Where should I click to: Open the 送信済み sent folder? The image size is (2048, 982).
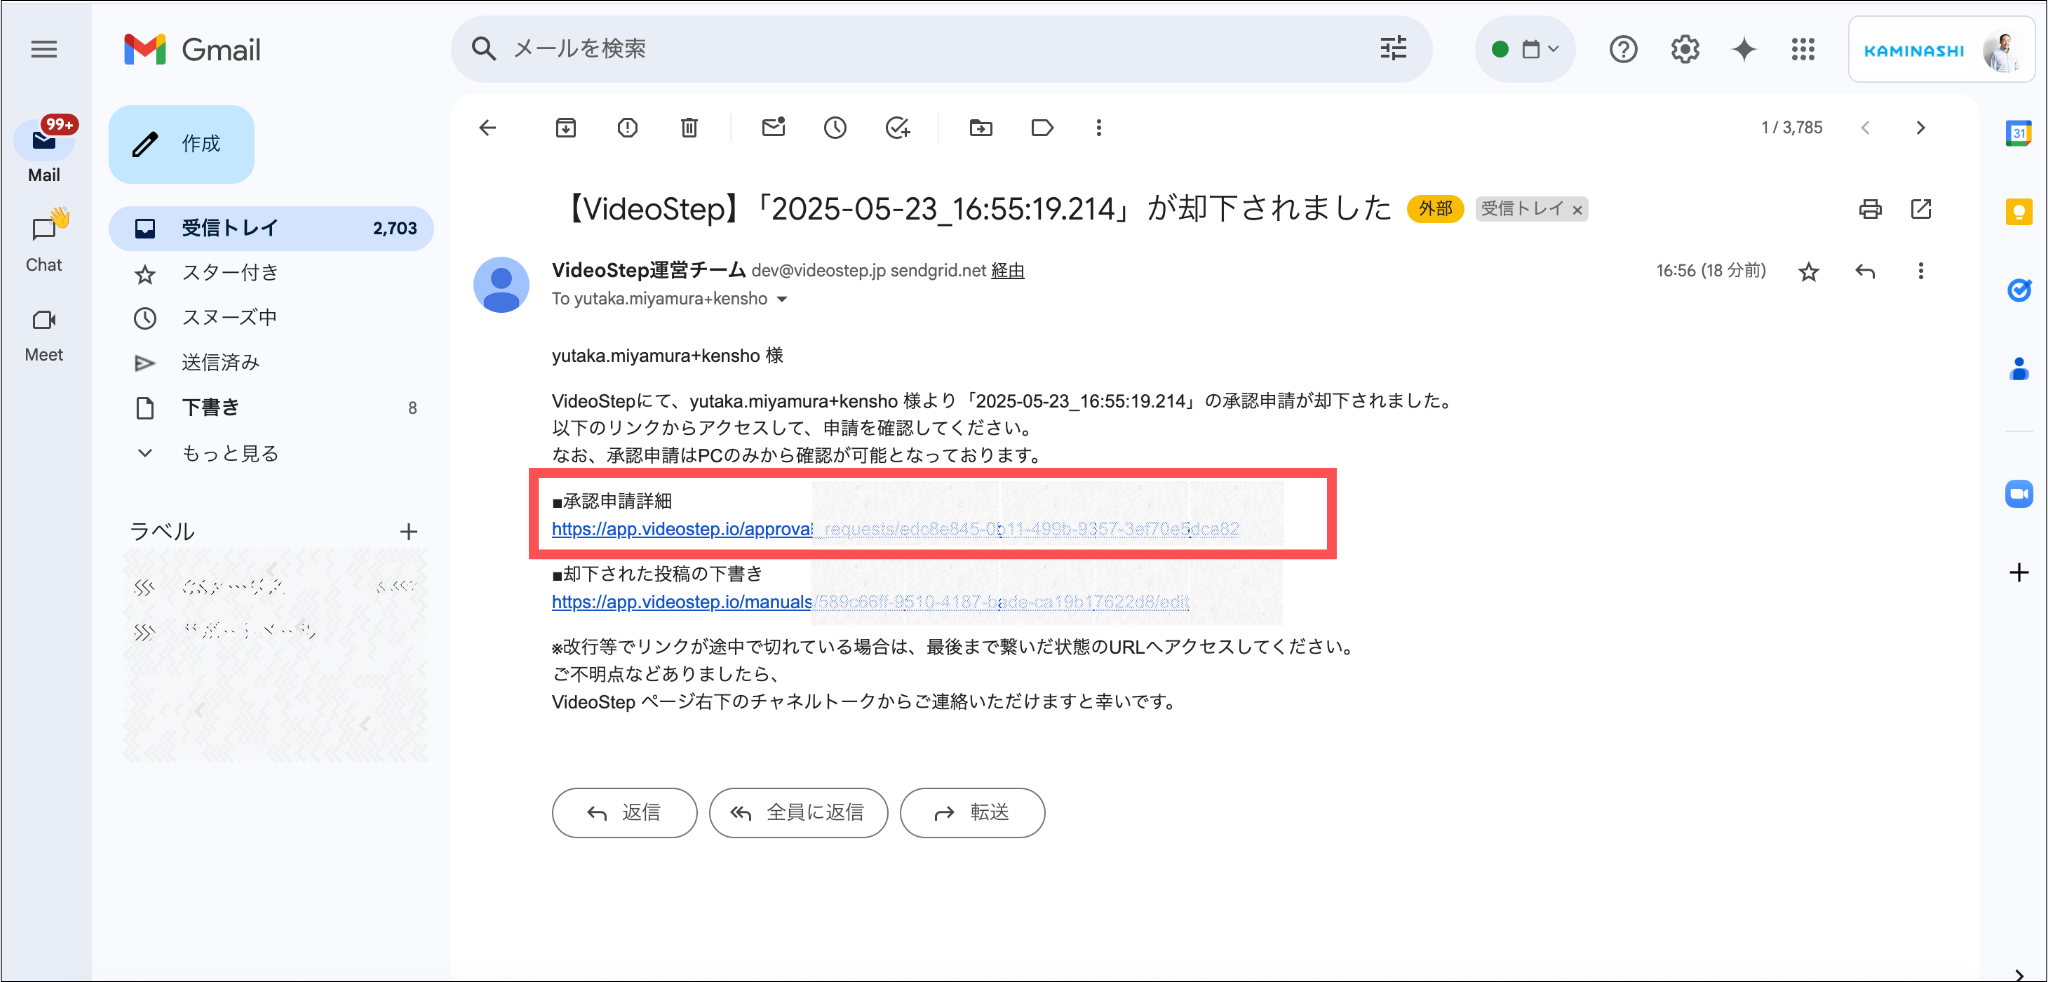tap(271, 362)
